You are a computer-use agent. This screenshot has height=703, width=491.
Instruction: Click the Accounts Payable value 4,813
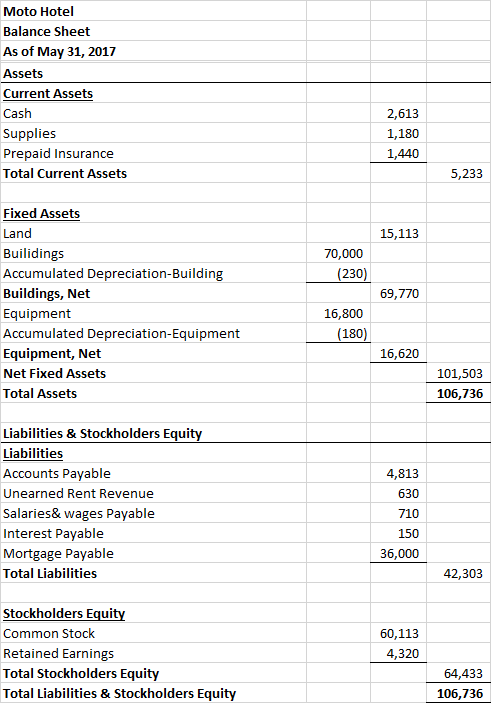(x=403, y=474)
